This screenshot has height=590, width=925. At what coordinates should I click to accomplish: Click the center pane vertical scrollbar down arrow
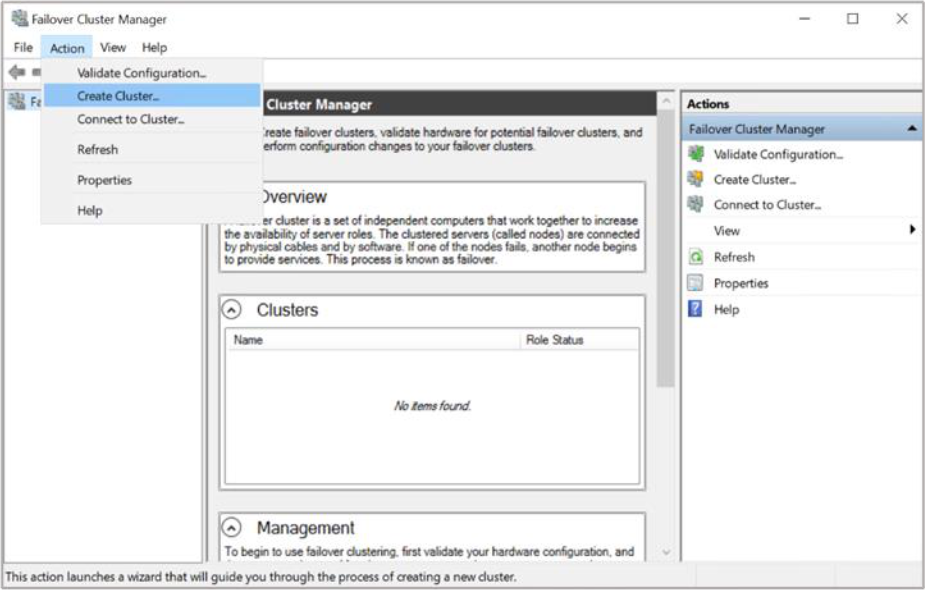[666, 553]
